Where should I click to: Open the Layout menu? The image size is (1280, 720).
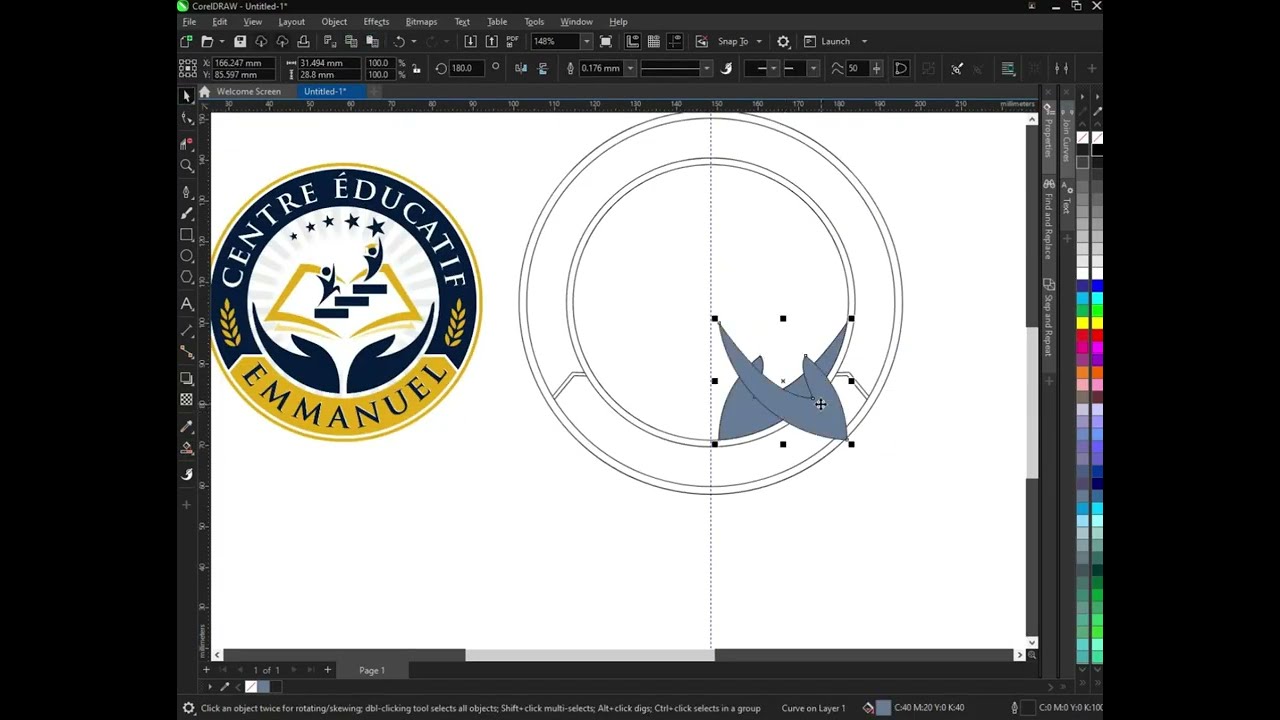point(291,22)
